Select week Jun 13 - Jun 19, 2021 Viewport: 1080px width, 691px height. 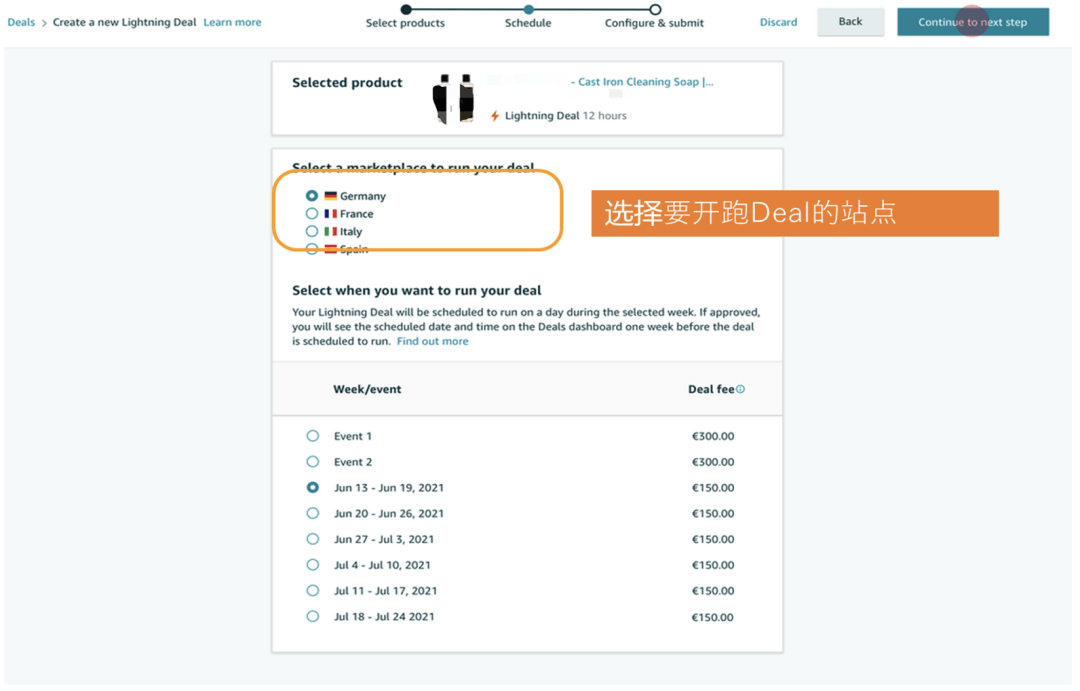313,488
